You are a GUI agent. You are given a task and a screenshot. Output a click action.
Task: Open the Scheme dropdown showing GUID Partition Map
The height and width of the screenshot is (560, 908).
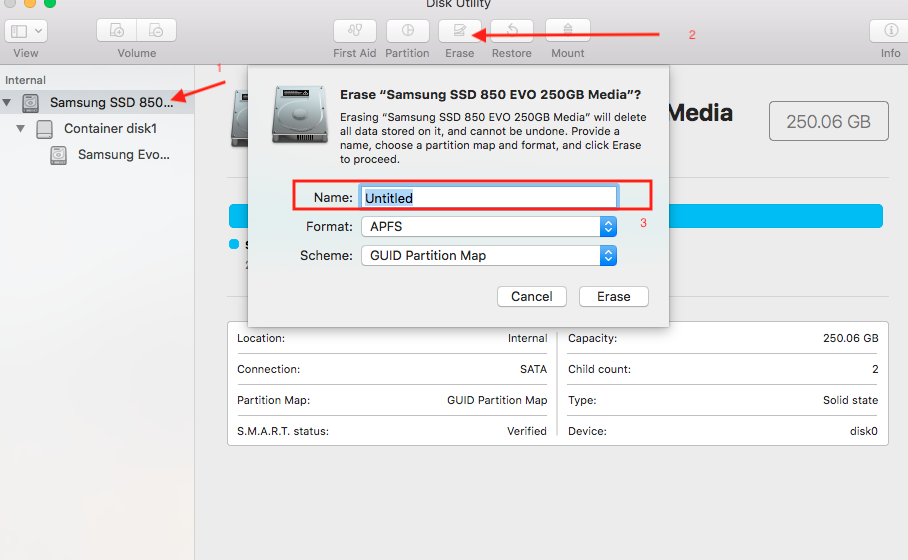(x=489, y=255)
